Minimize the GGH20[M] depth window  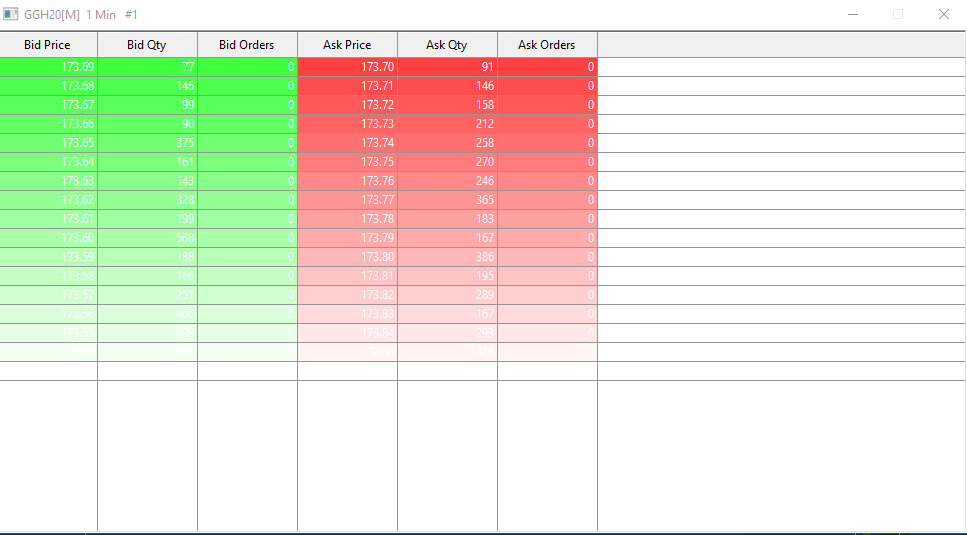(853, 14)
